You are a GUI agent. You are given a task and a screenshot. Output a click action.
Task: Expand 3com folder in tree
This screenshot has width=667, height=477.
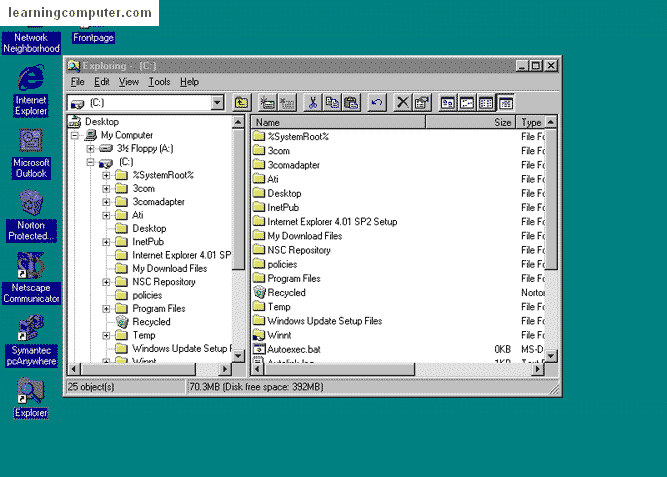(106, 189)
